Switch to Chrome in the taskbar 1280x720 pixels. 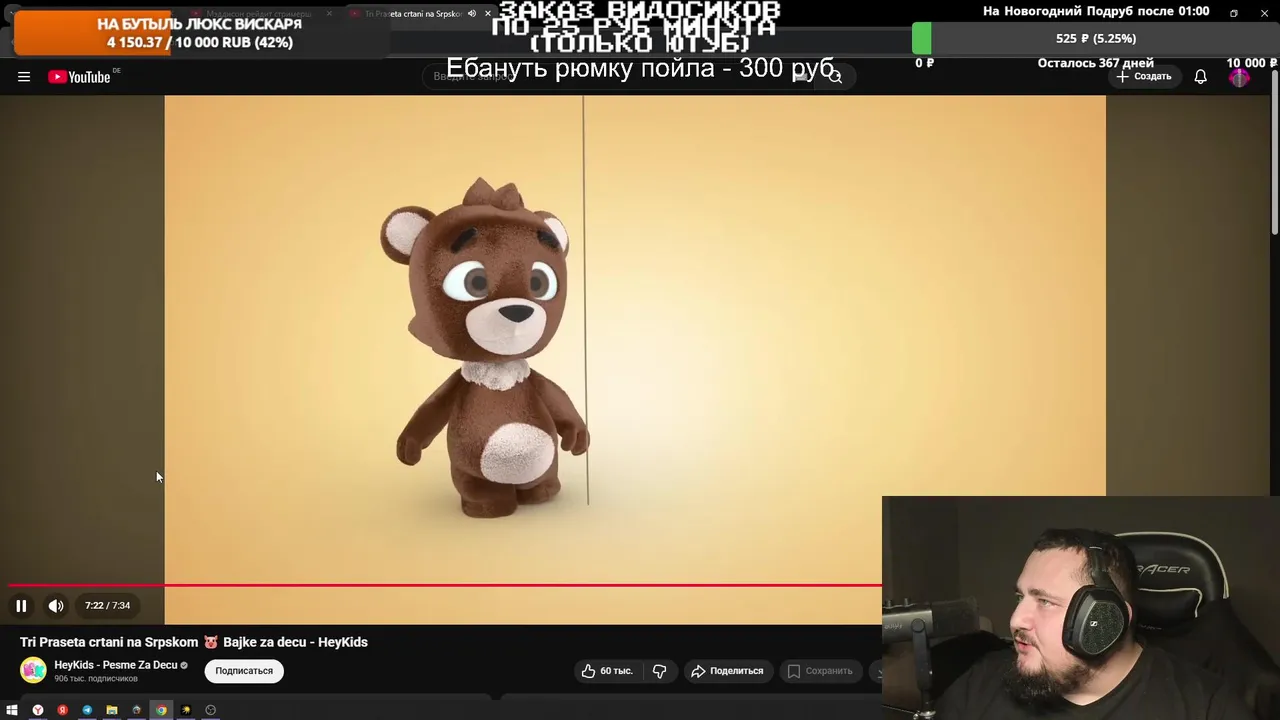point(161,711)
